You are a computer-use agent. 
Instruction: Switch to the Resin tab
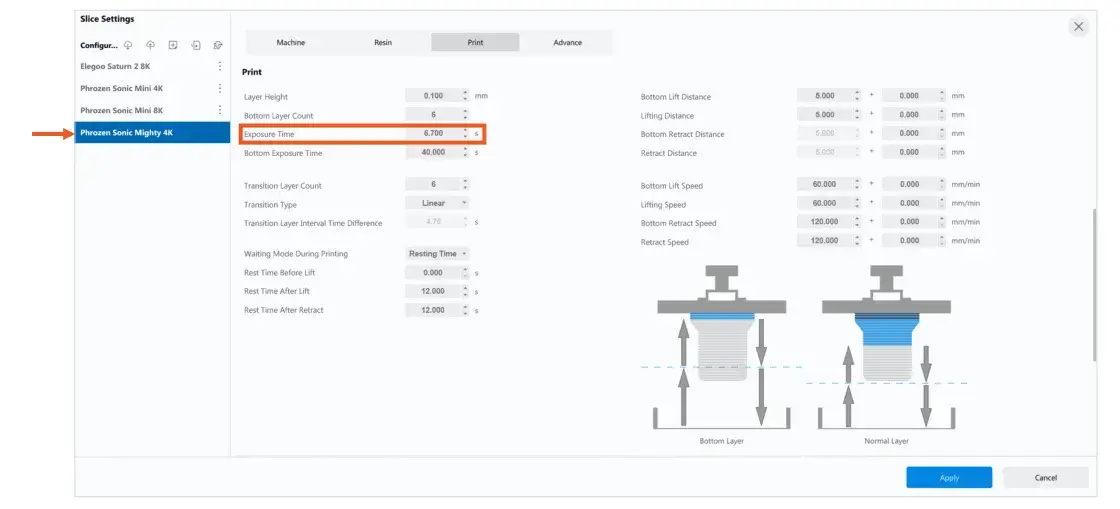383,43
